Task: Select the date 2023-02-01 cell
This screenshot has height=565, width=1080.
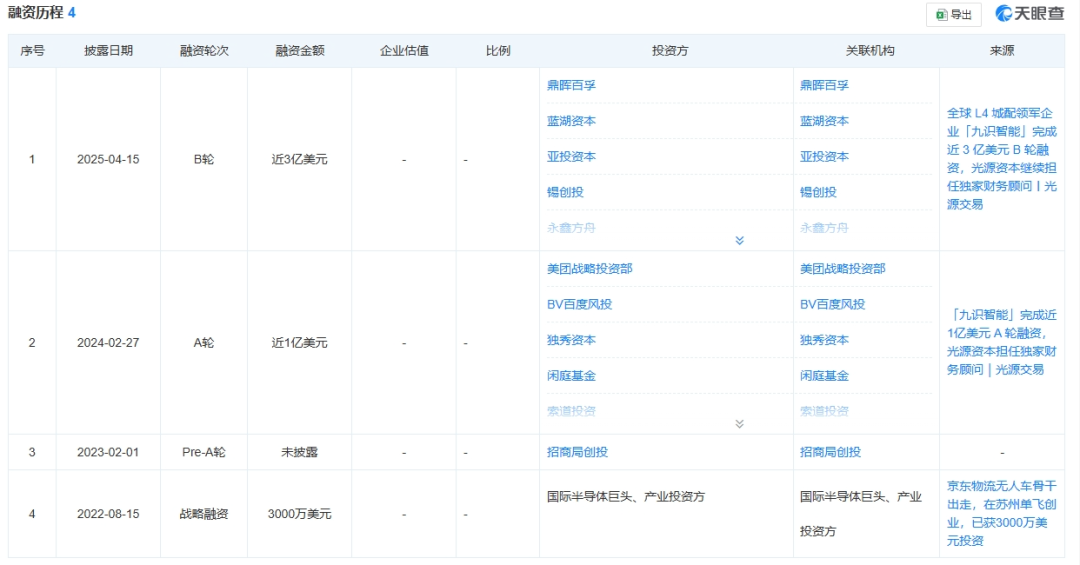Action: click(108, 453)
